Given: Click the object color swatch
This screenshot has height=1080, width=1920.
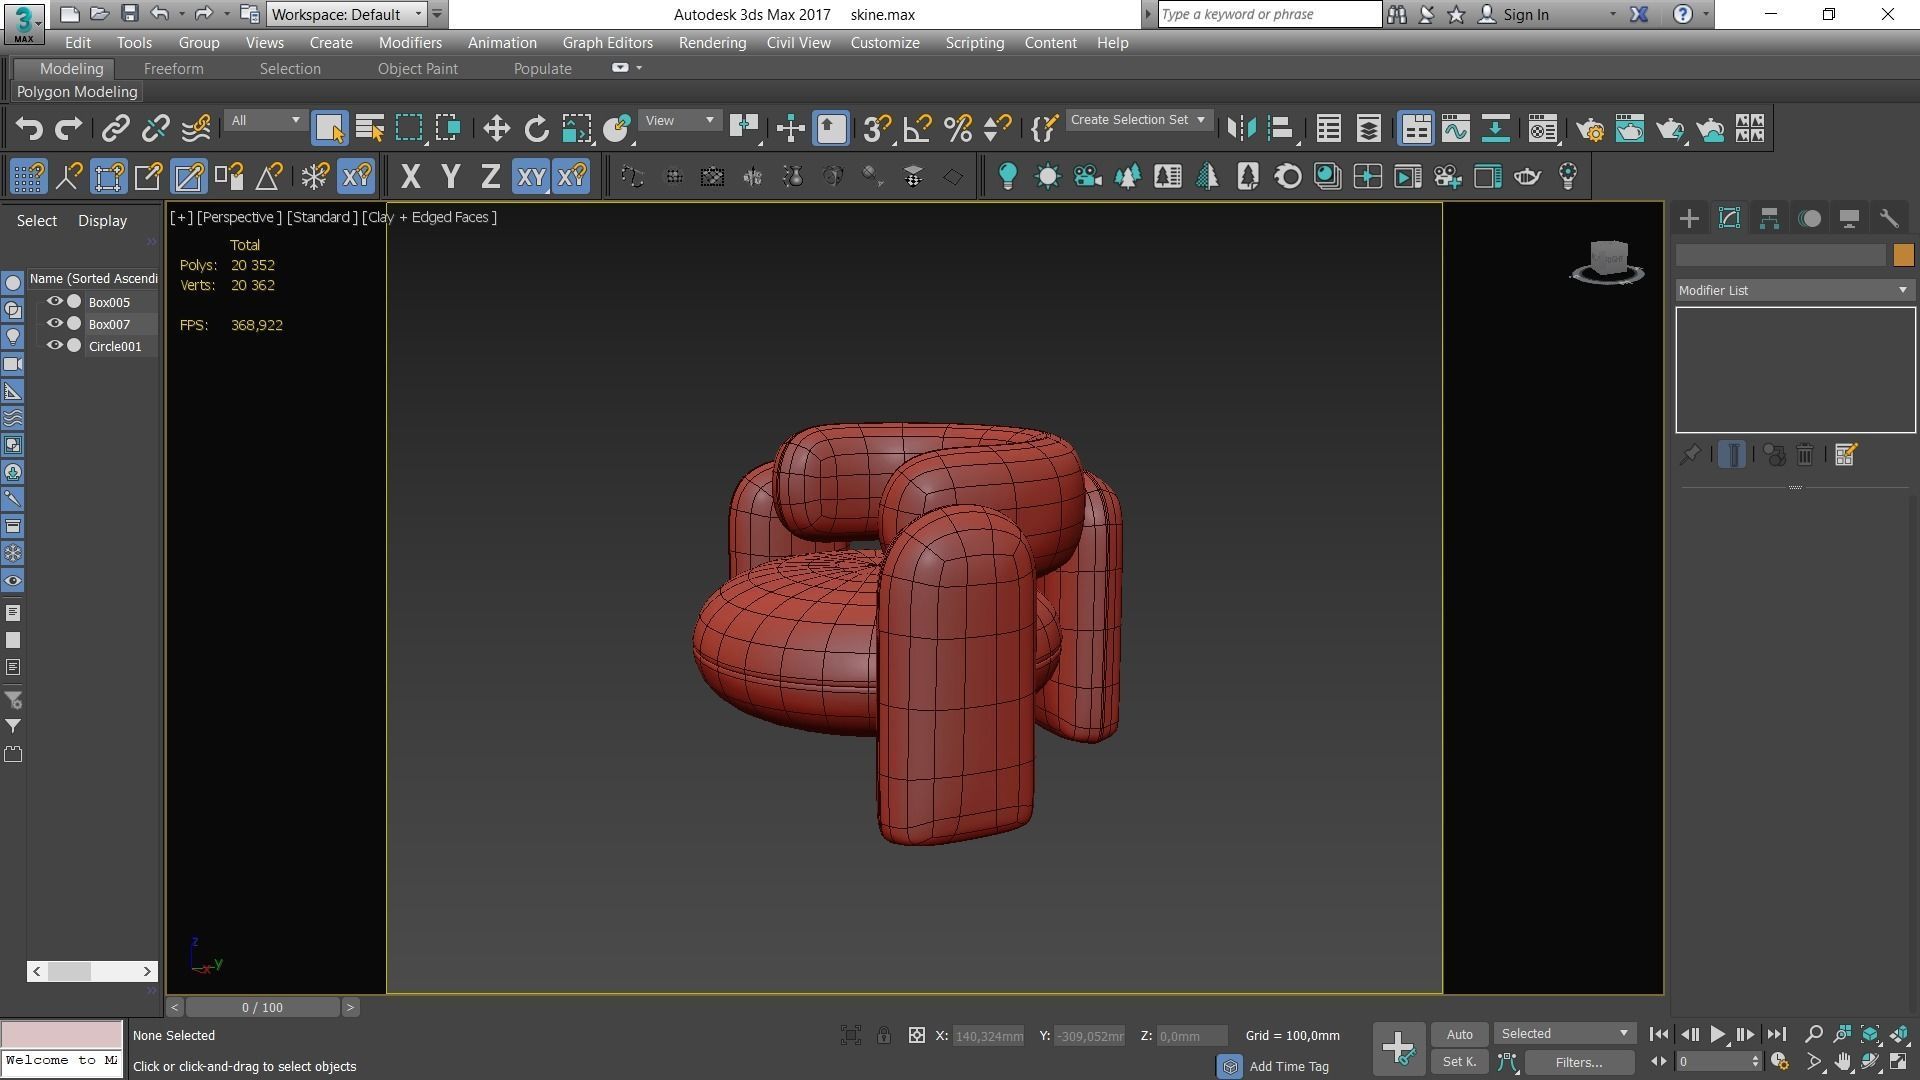Looking at the screenshot, I should pyautogui.click(x=1903, y=256).
